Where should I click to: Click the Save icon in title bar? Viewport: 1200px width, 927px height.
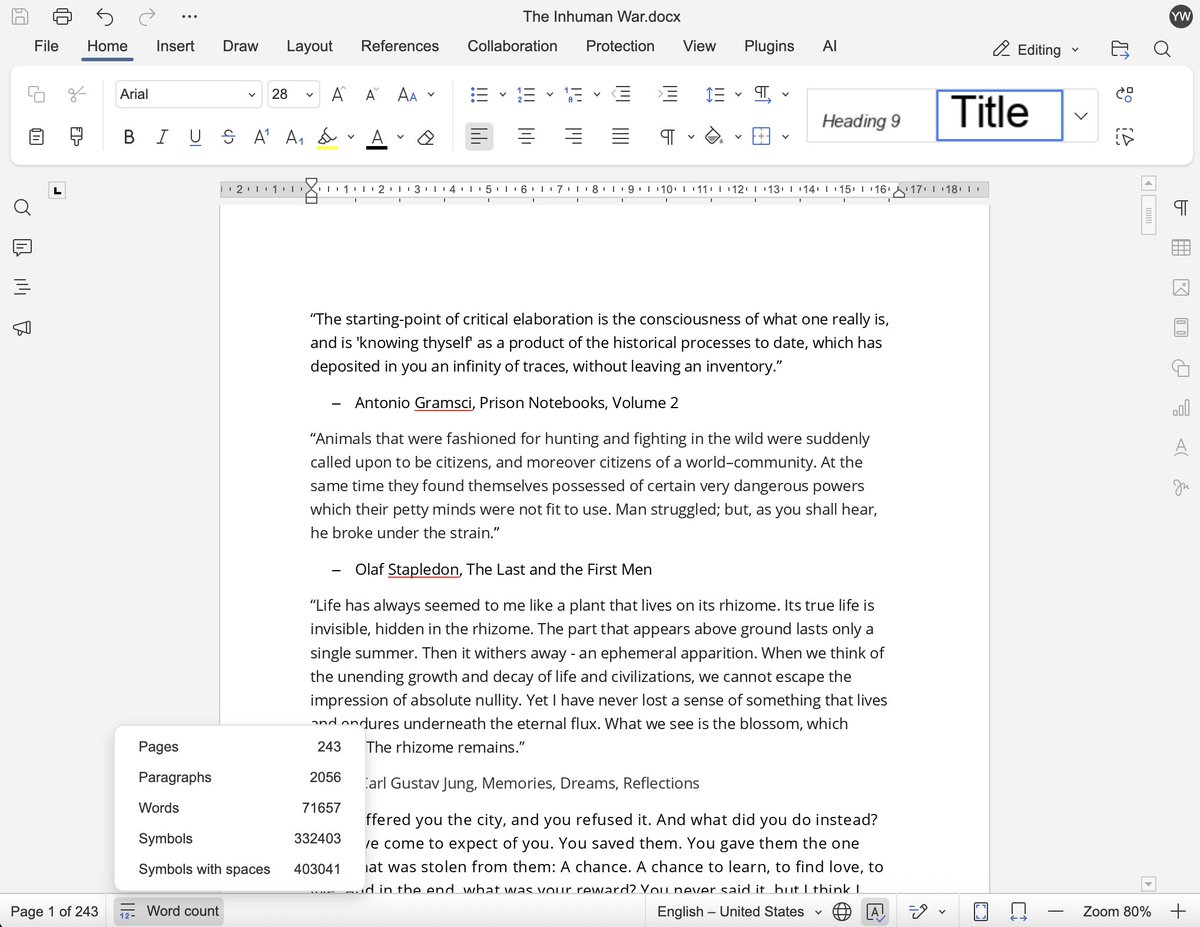(x=19, y=17)
